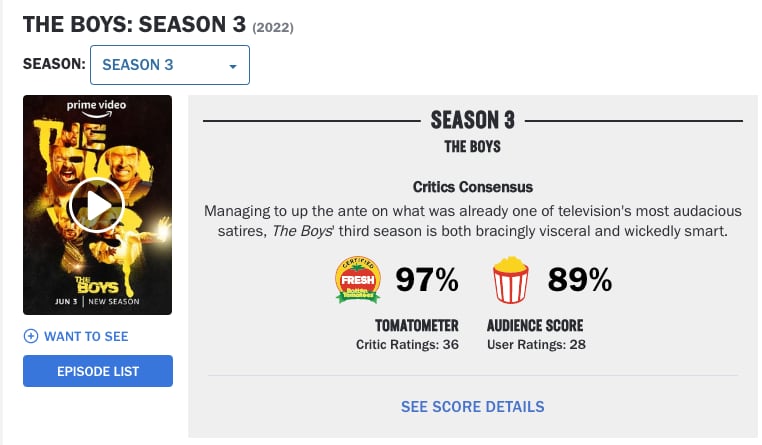Open See Score Details
The width and height of the screenshot is (762, 445).
[x=472, y=406]
